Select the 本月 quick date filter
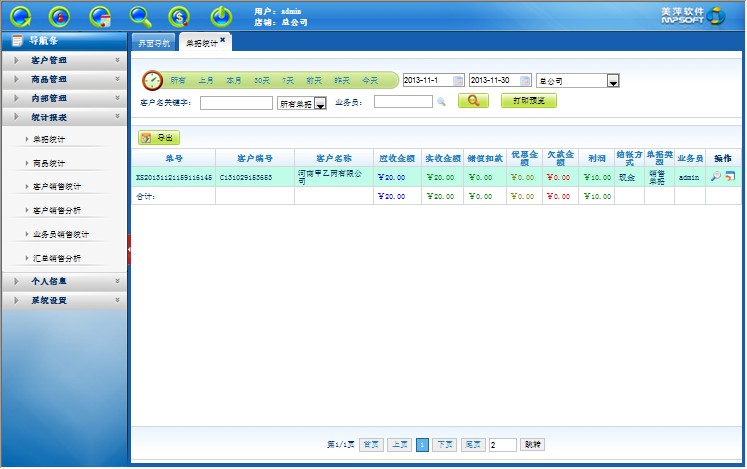This screenshot has height=469, width=747. coord(233,80)
